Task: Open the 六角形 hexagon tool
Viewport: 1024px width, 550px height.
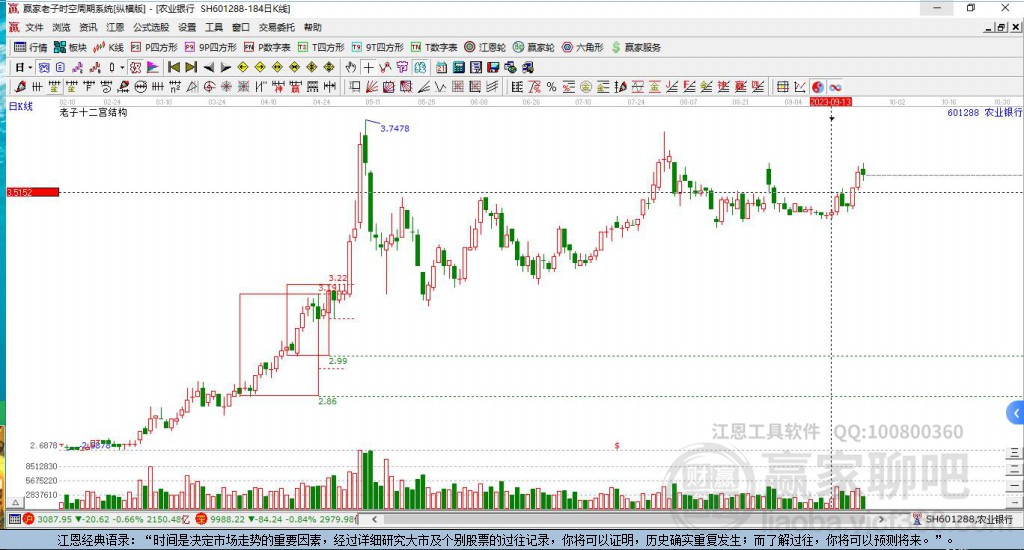Action: click(x=583, y=47)
